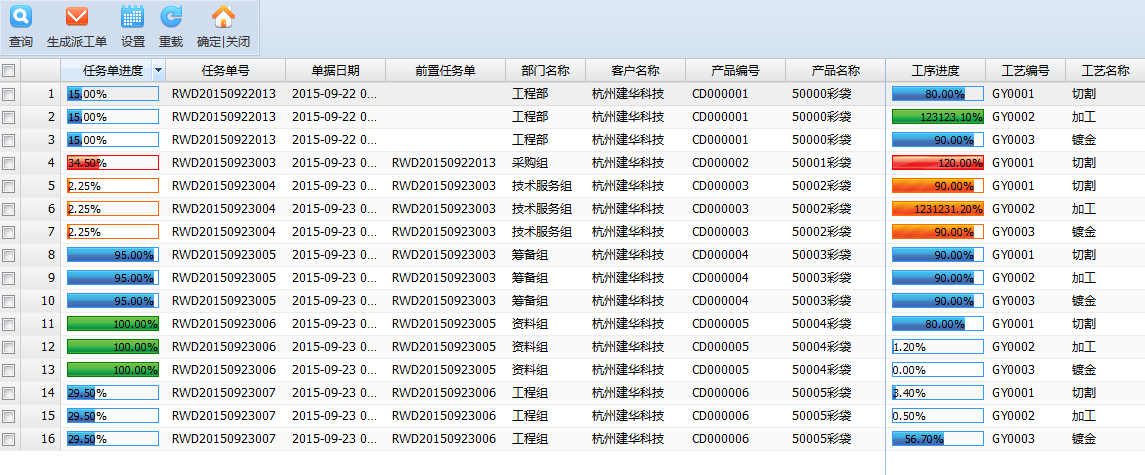Click the 重載 reload arrow icon
Viewport: 1145px width, 475px height.
pyautogui.click(x=171, y=17)
